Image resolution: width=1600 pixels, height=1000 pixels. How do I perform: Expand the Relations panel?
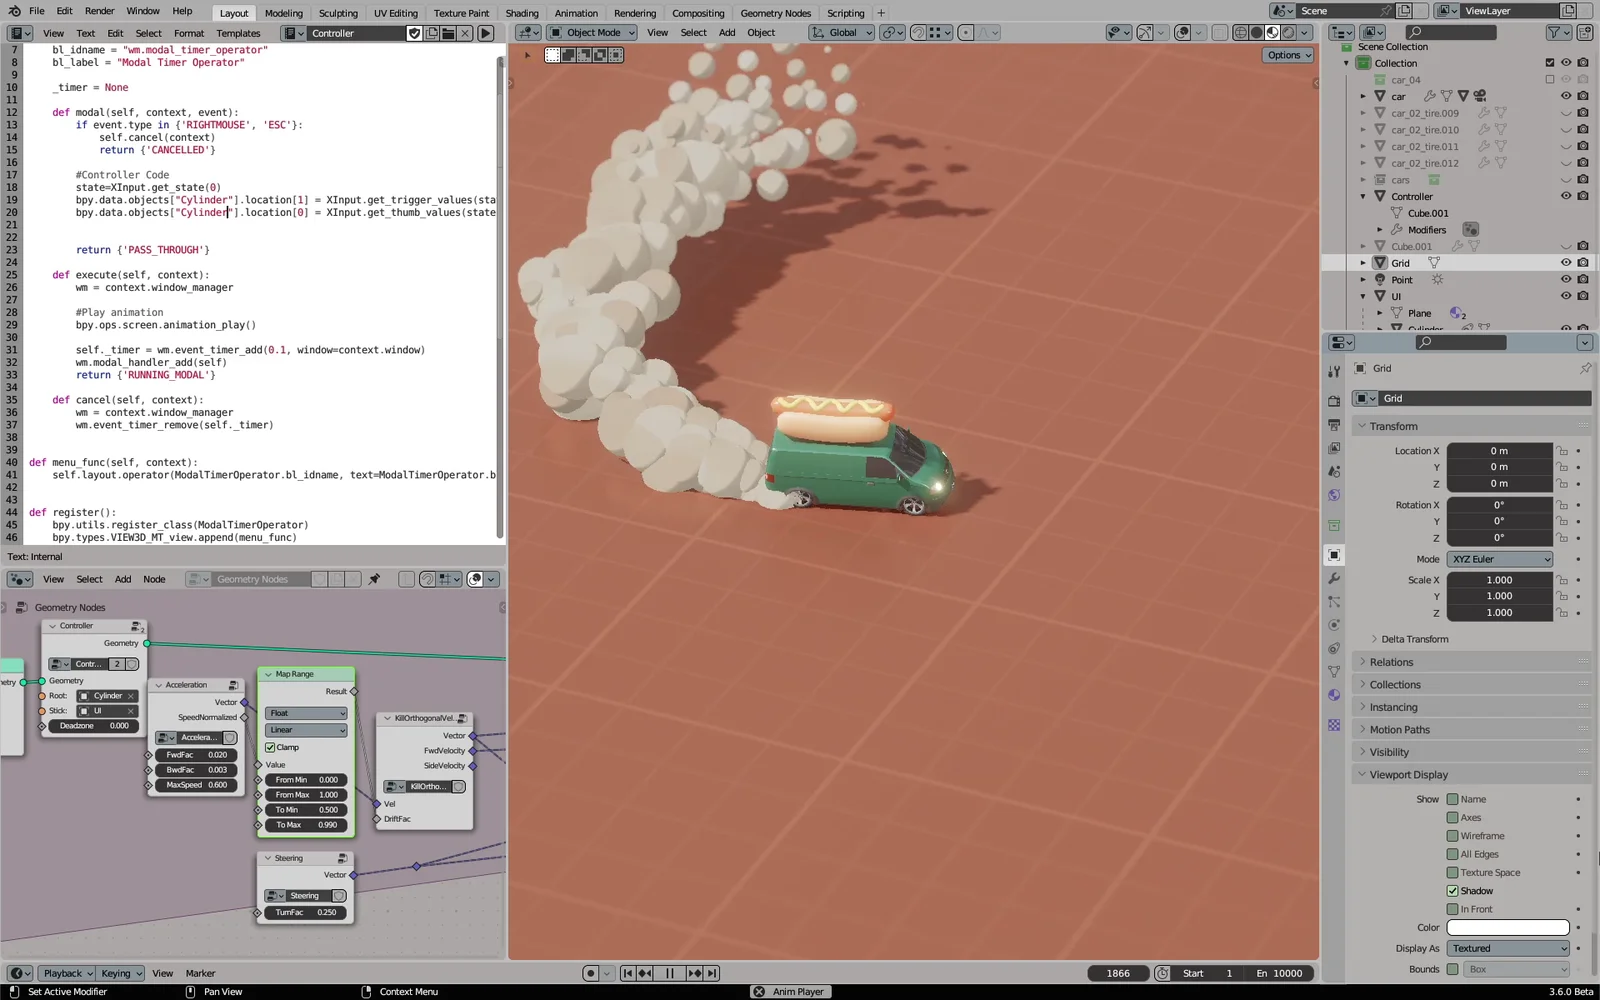click(x=1391, y=662)
